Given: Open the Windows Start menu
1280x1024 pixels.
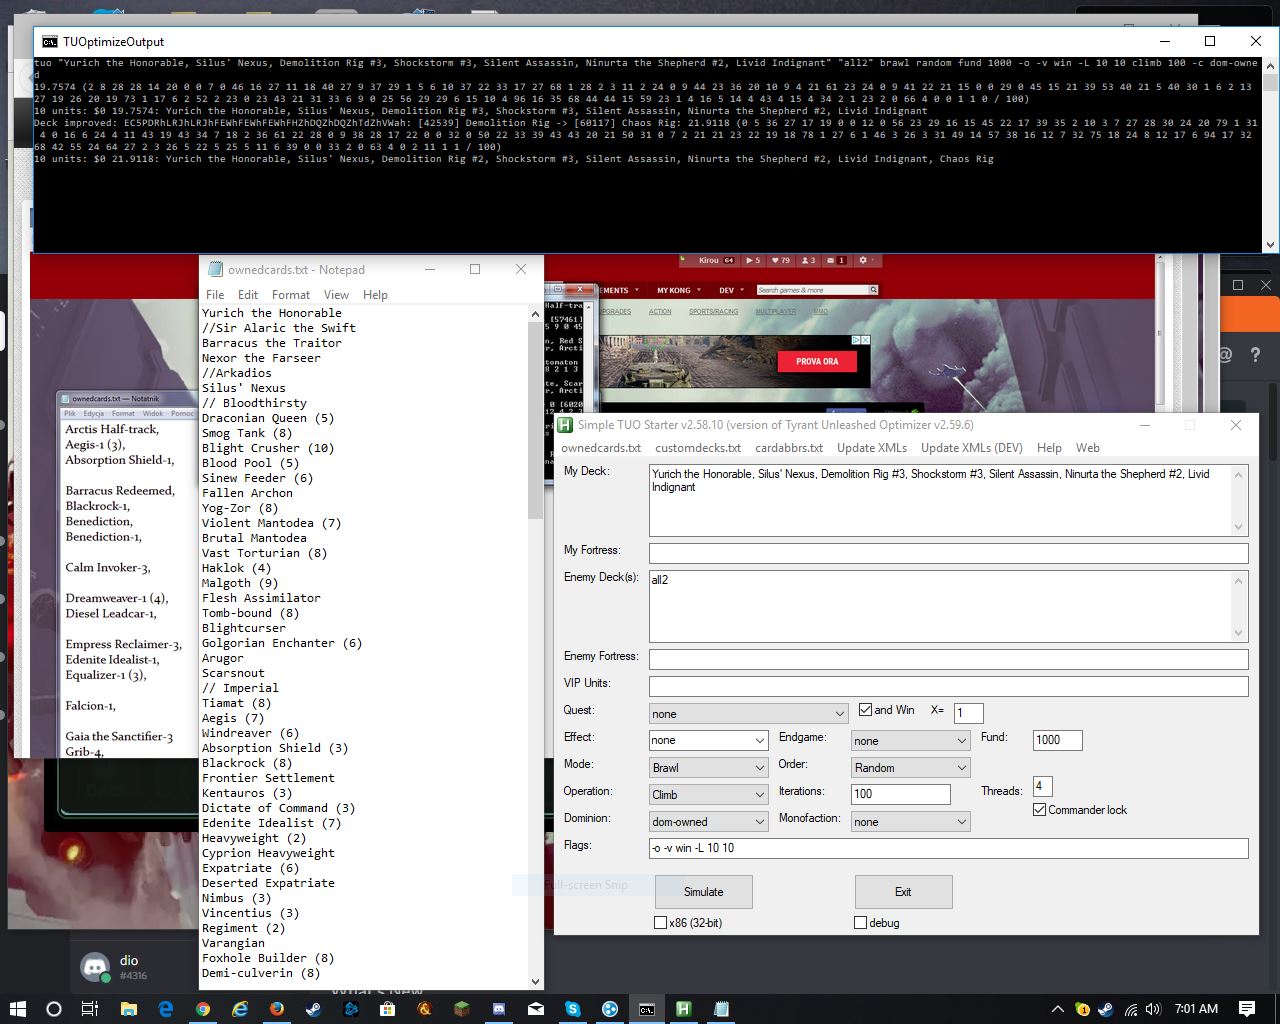Looking at the screenshot, I should 17,1009.
